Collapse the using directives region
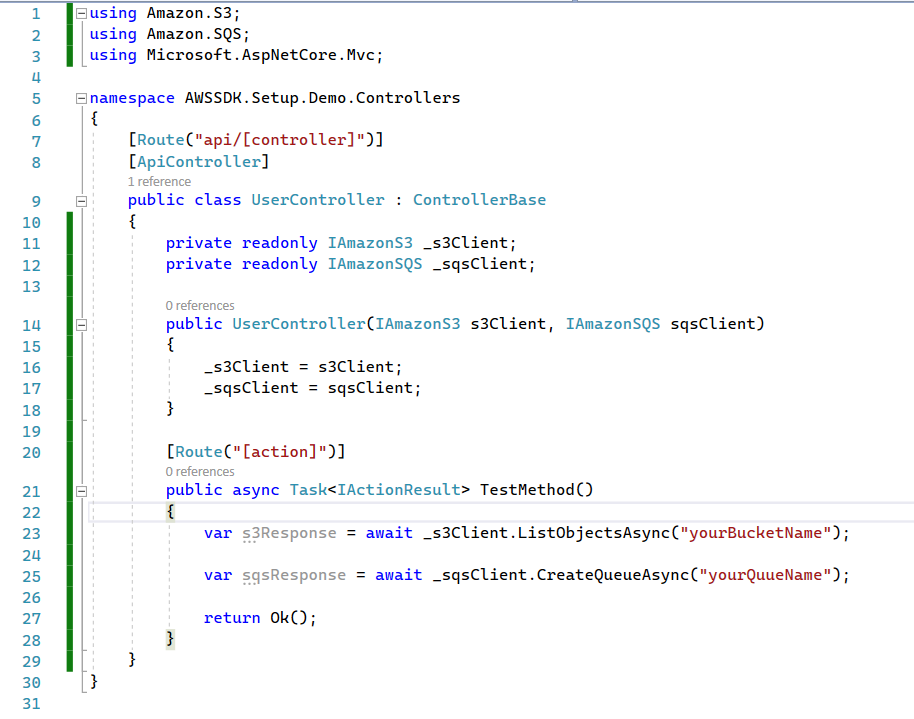Viewport: 914px width, 719px height. [x=79, y=12]
